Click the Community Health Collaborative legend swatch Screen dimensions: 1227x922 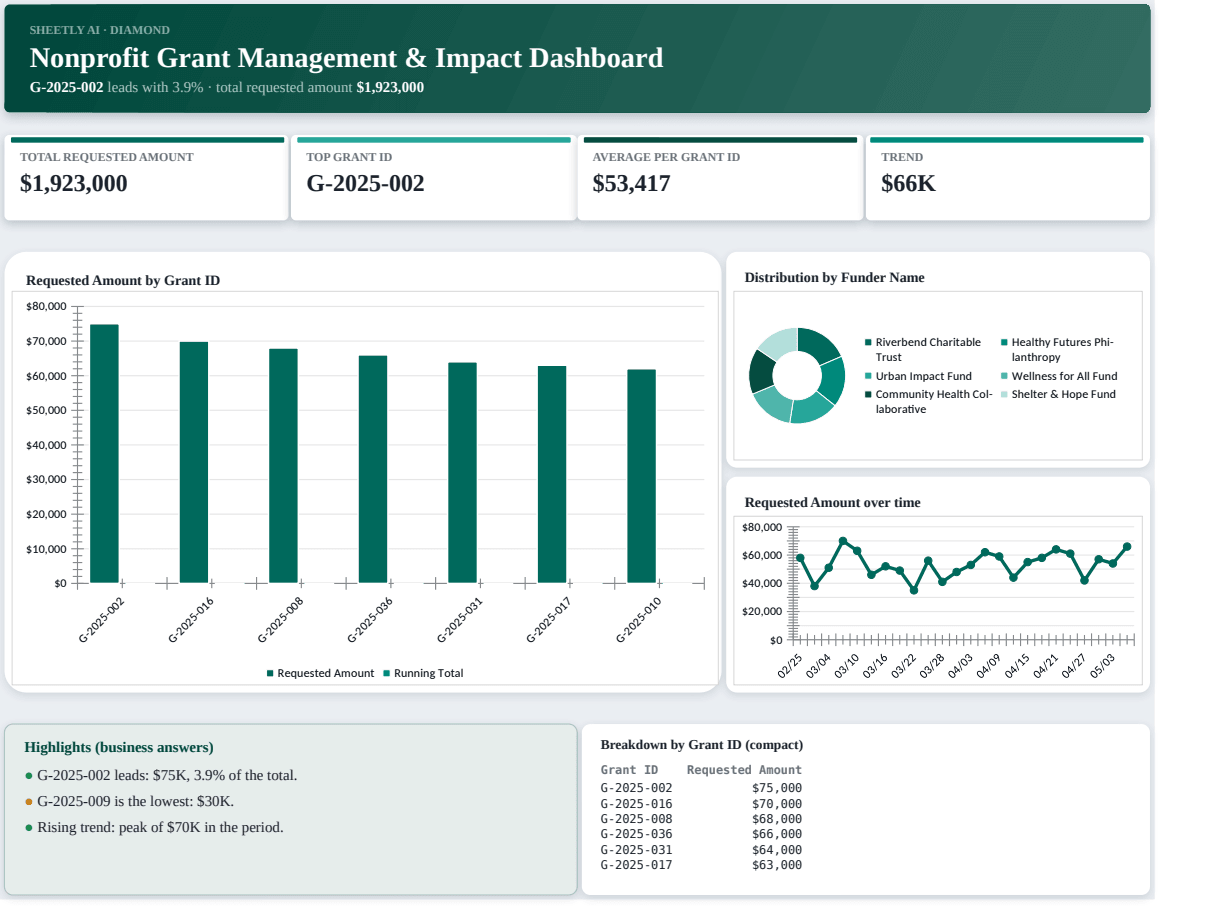(868, 395)
